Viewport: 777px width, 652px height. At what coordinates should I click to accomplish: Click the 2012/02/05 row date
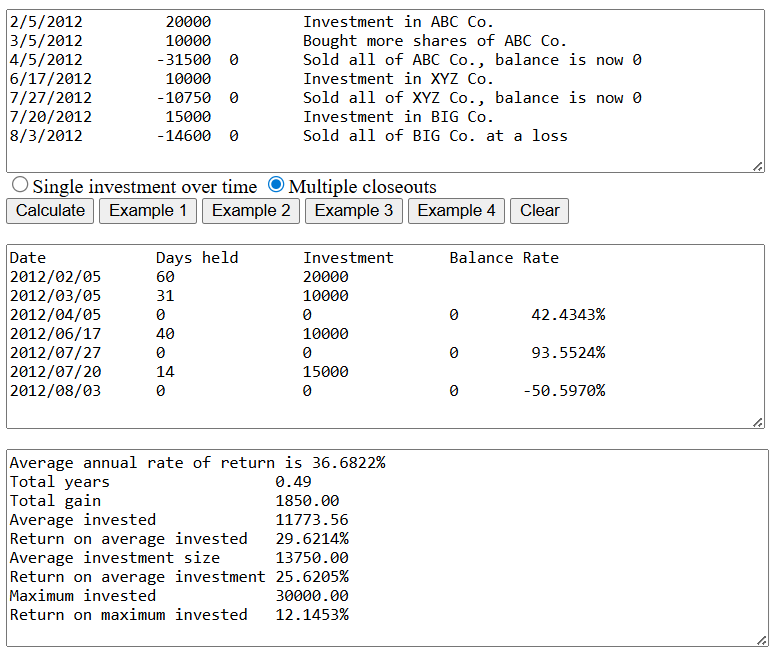(x=55, y=276)
